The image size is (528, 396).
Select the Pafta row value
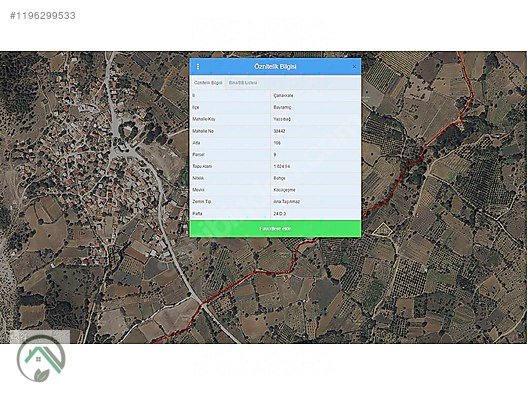(279, 213)
